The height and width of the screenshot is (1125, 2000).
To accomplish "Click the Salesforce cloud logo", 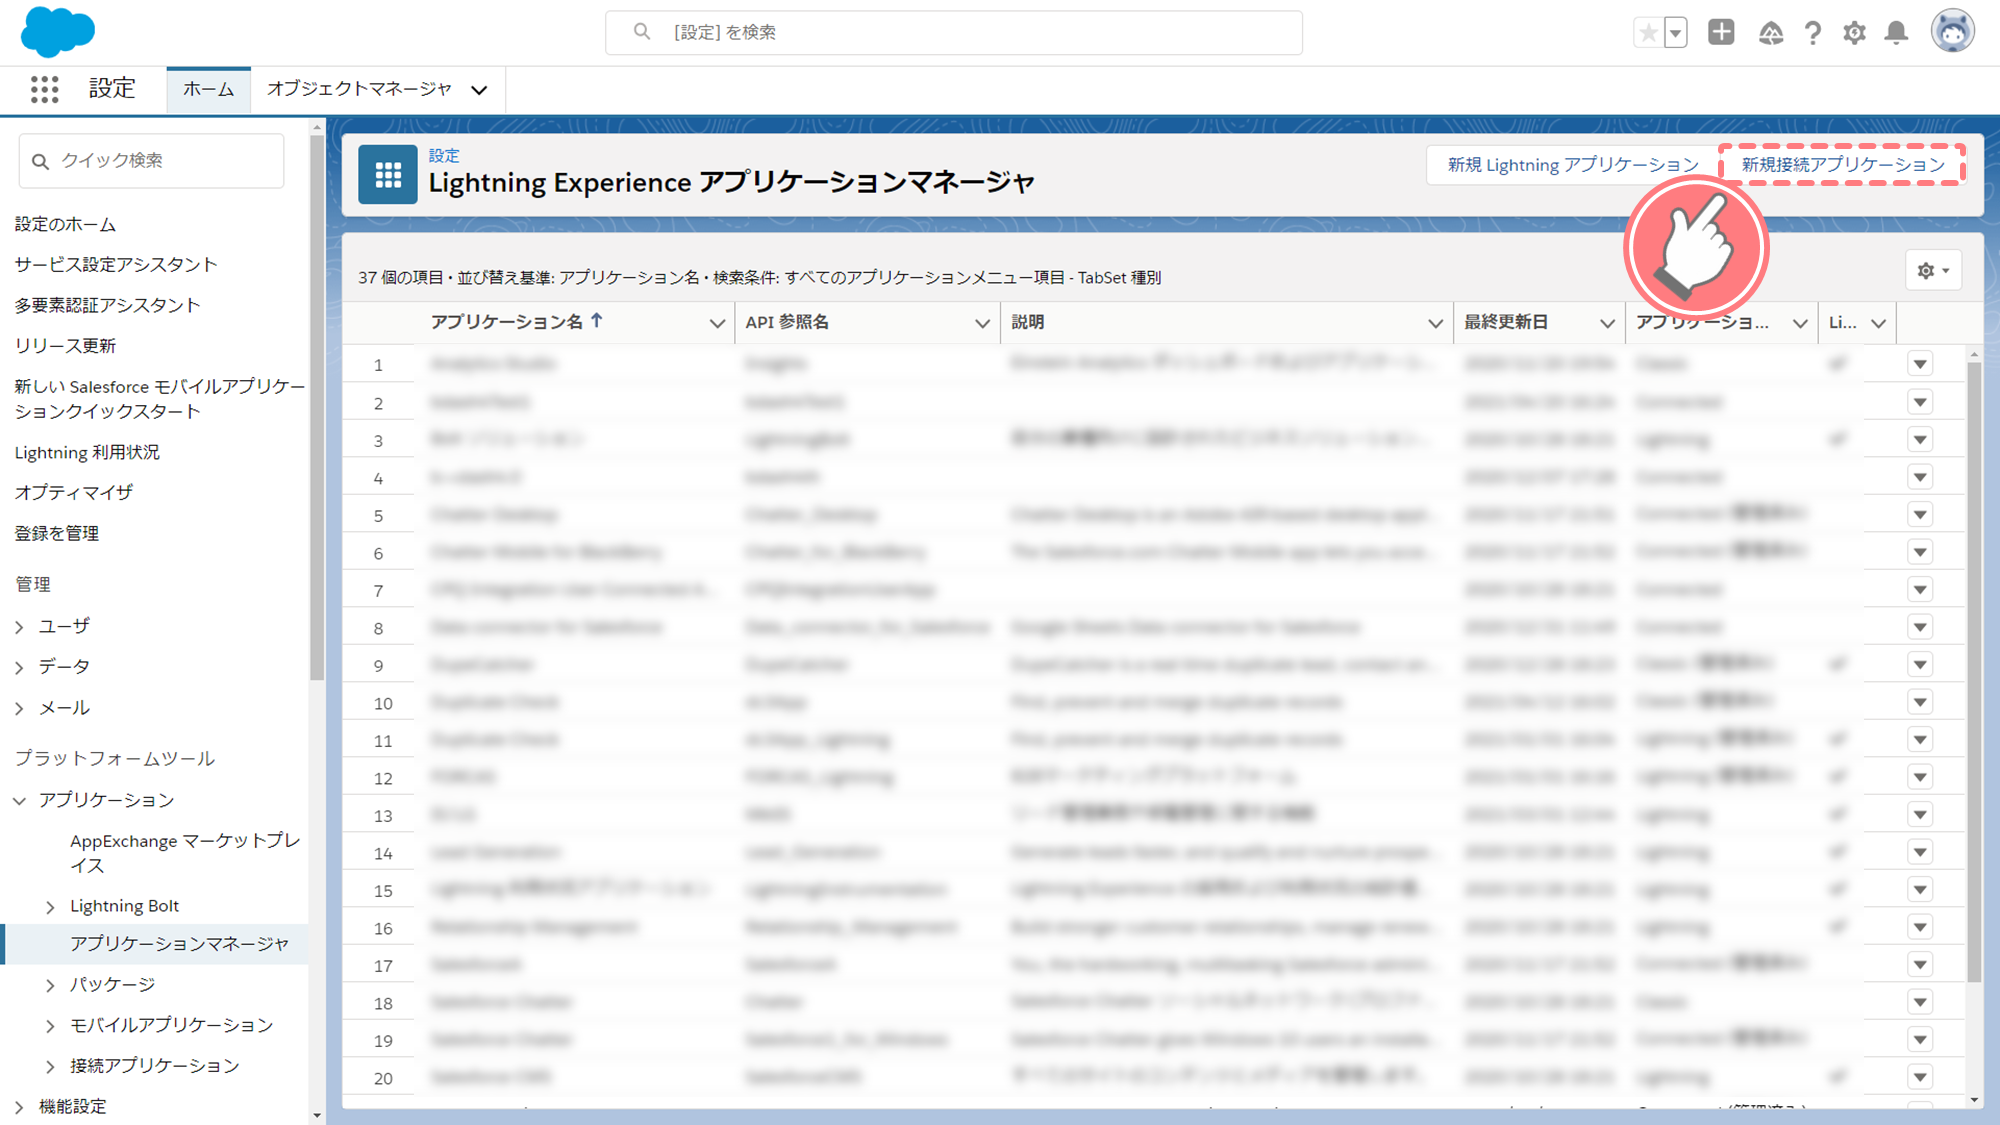I will (58, 31).
